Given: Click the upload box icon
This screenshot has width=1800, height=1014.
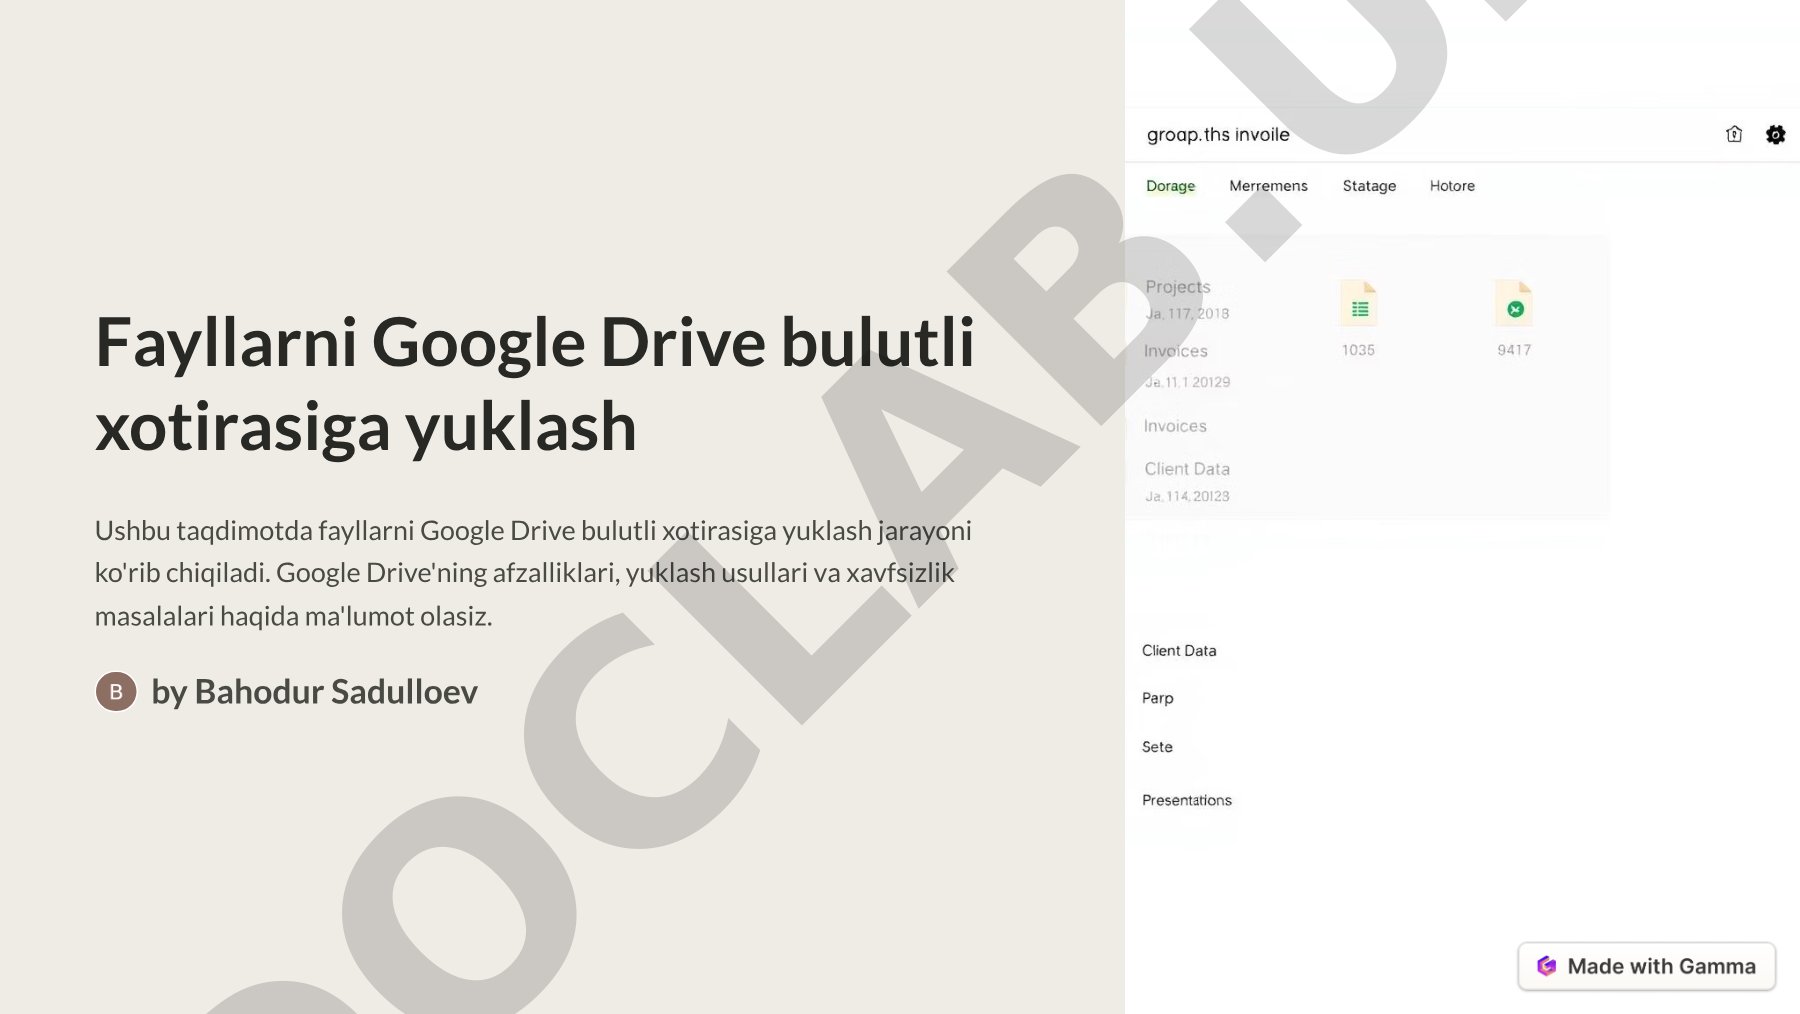Looking at the screenshot, I should tap(1734, 134).
